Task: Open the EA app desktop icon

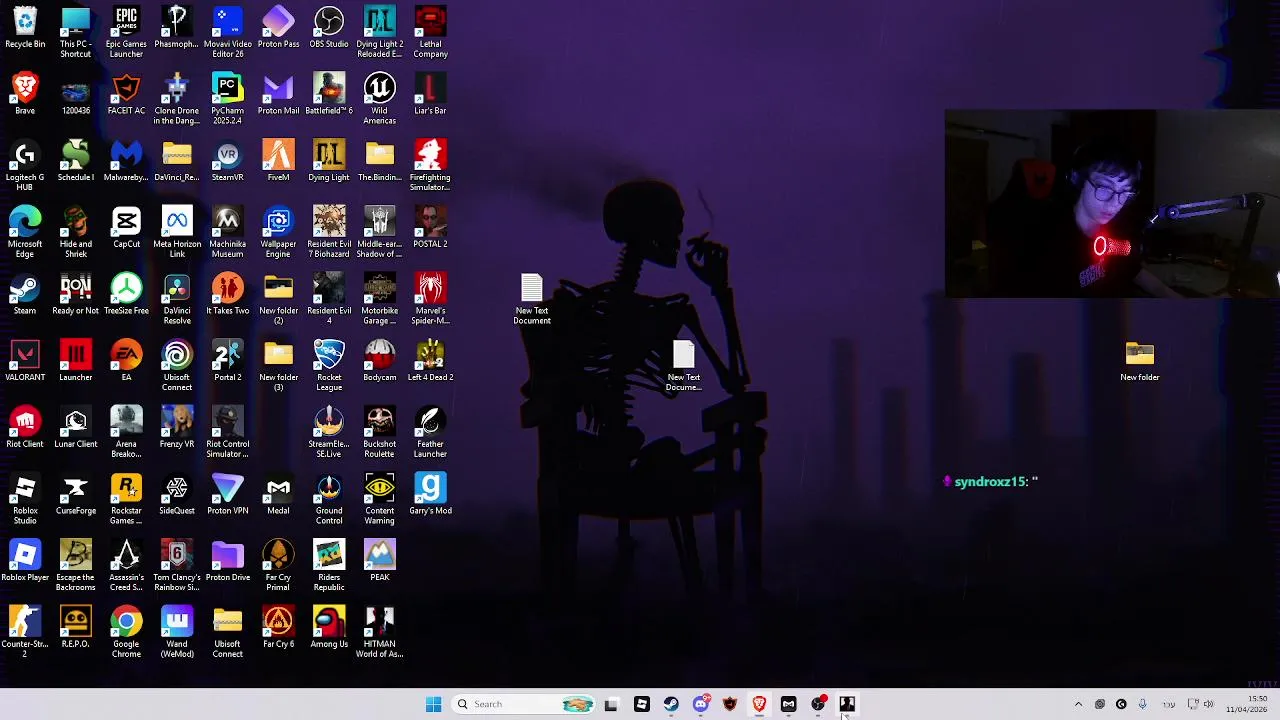Action: pyautogui.click(x=126, y=361)
